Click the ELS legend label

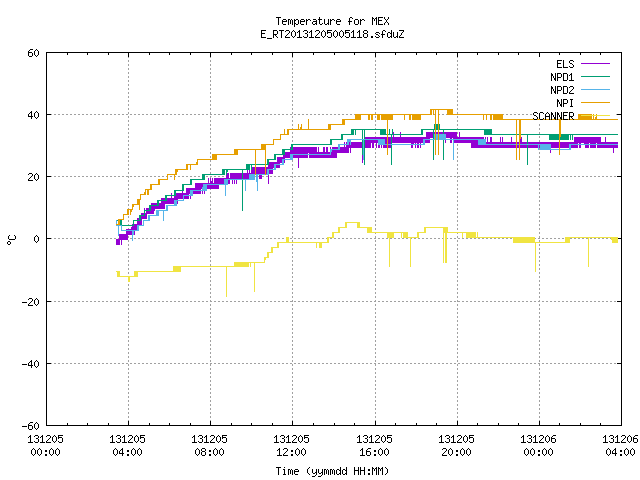coord(565,64)
